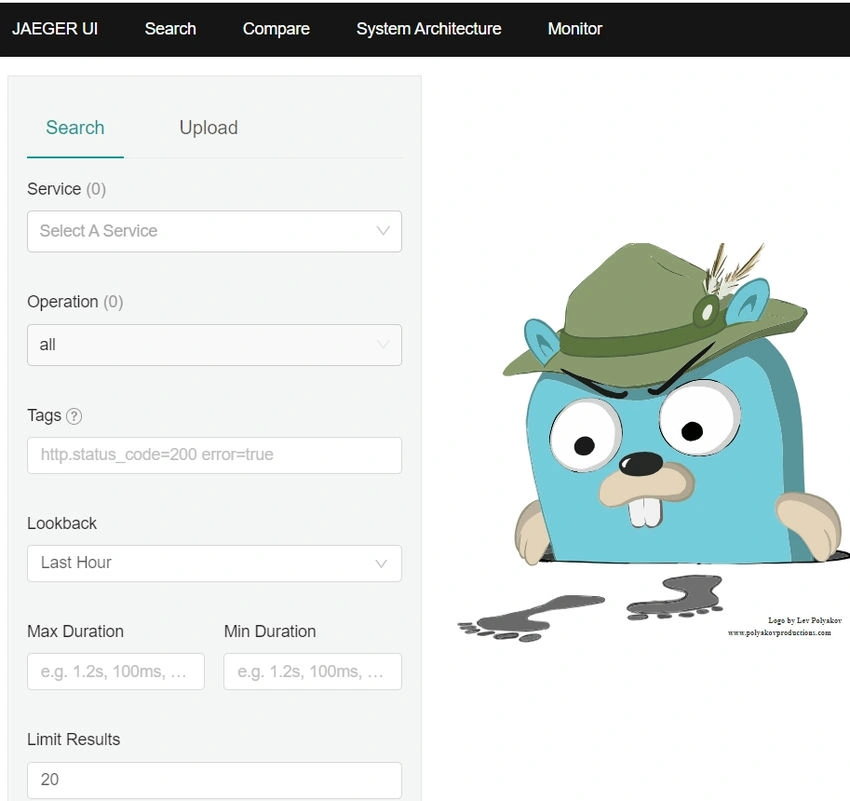Click the JAEGER UI logo link
850x801 pixels.
point(55,29)
